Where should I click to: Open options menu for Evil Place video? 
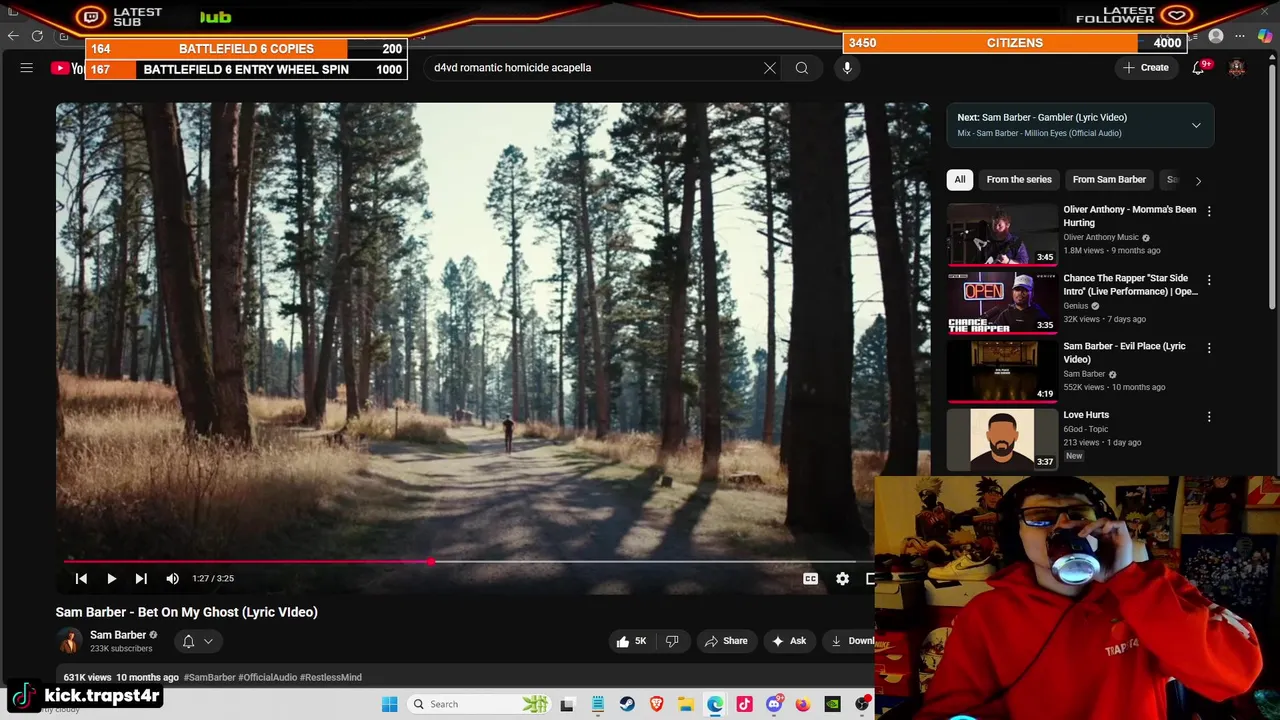point(1209,348)
